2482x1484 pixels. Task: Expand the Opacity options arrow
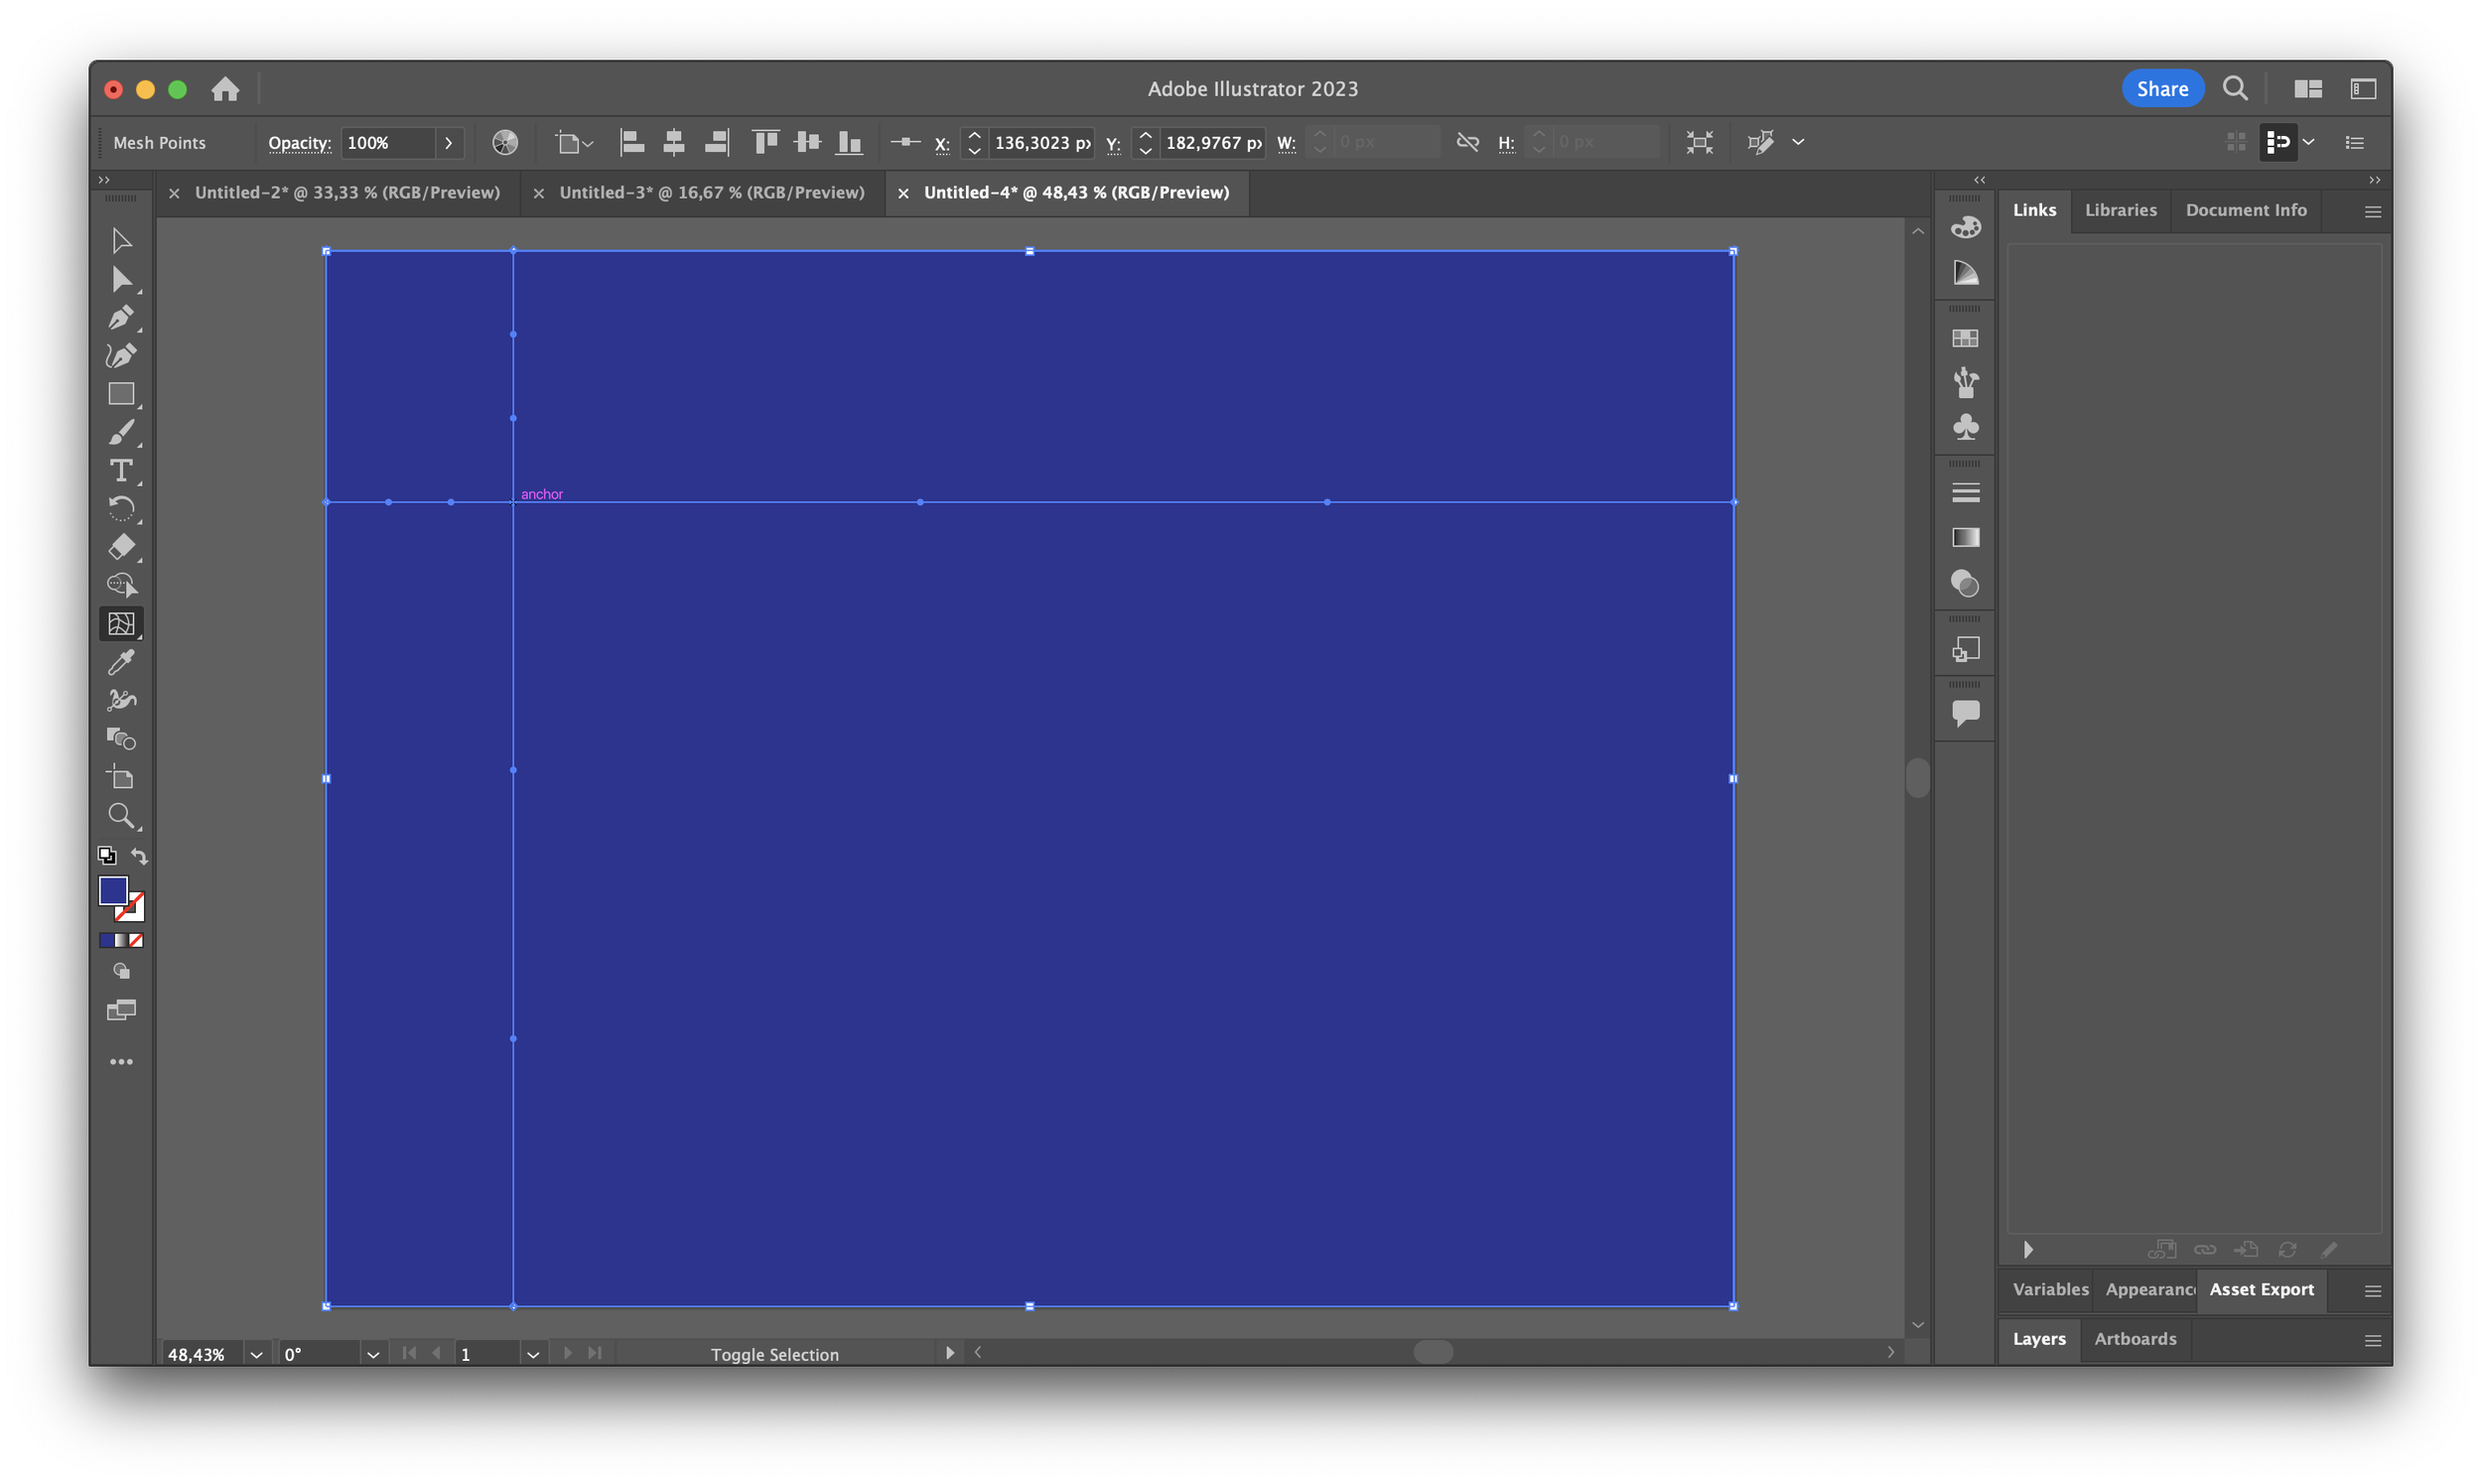448,142
